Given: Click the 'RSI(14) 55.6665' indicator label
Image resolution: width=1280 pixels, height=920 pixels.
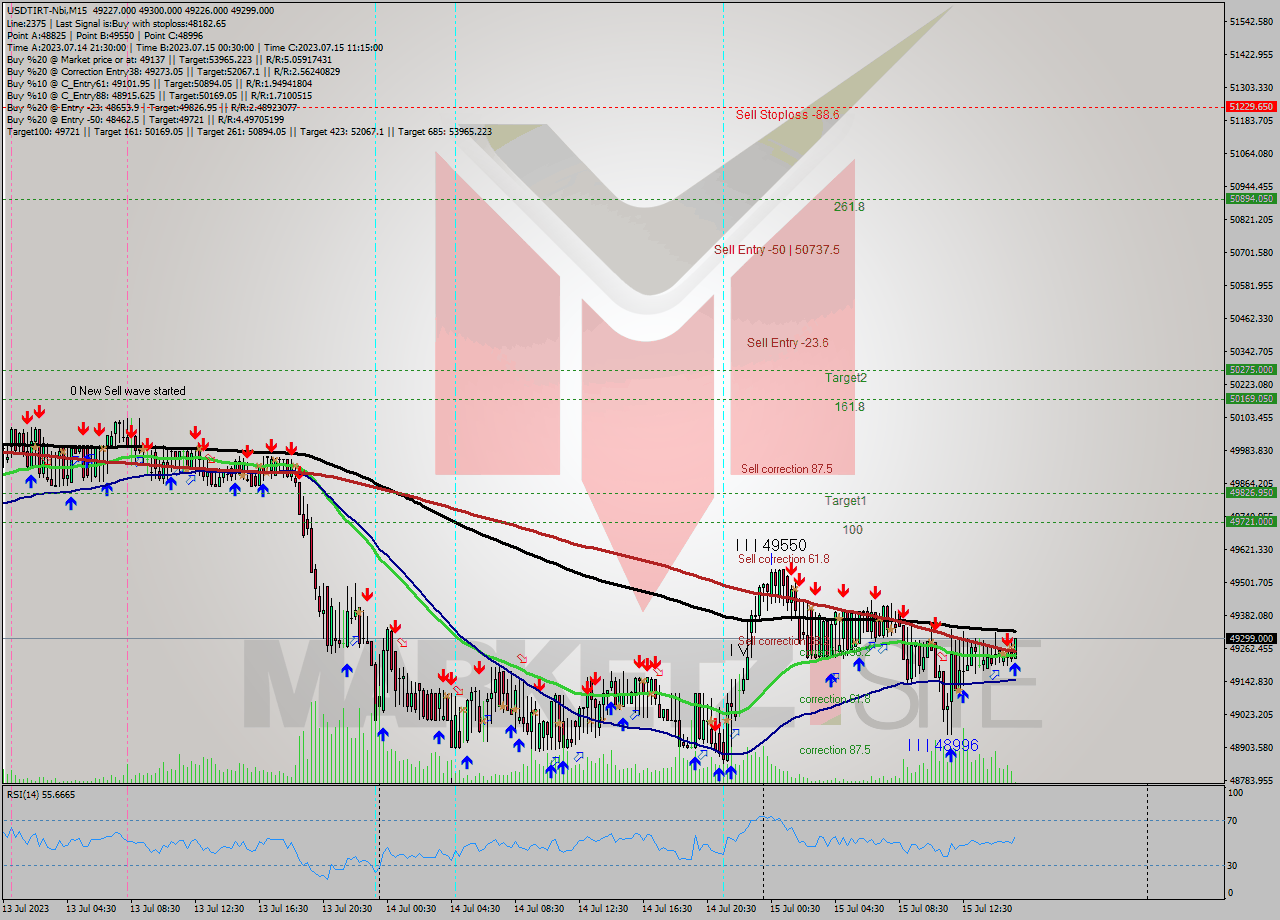Looking at the screenshot, I should pos(41,794).
